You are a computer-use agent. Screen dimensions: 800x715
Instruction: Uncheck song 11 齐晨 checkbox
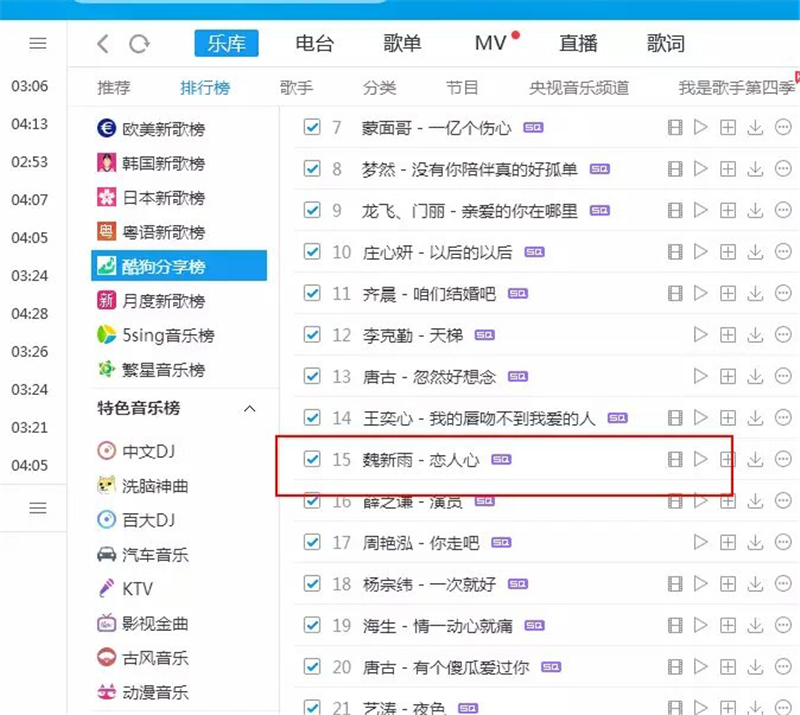click(x=312, y=293)
